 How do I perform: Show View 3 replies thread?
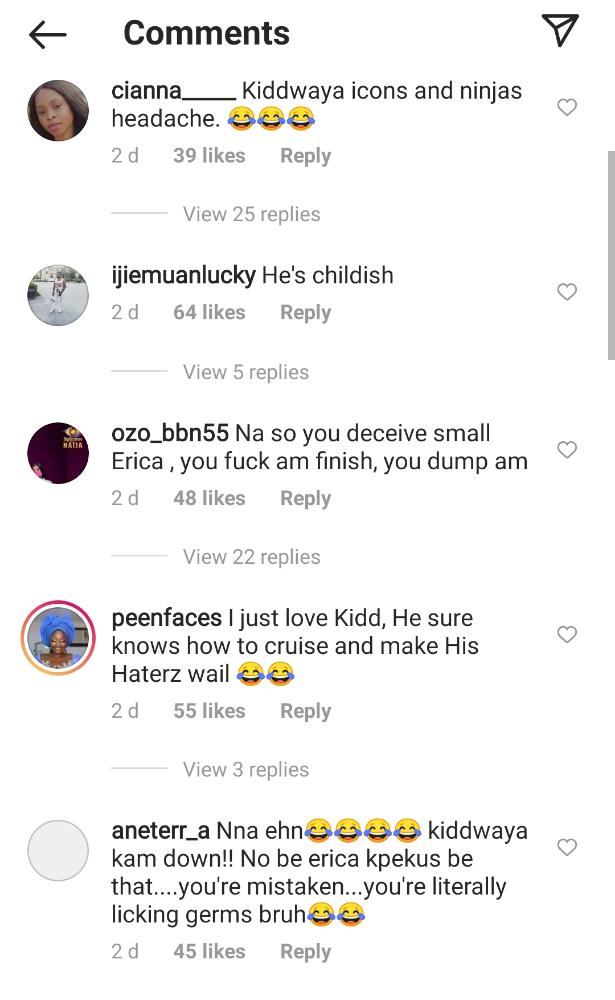coord(245,769)
